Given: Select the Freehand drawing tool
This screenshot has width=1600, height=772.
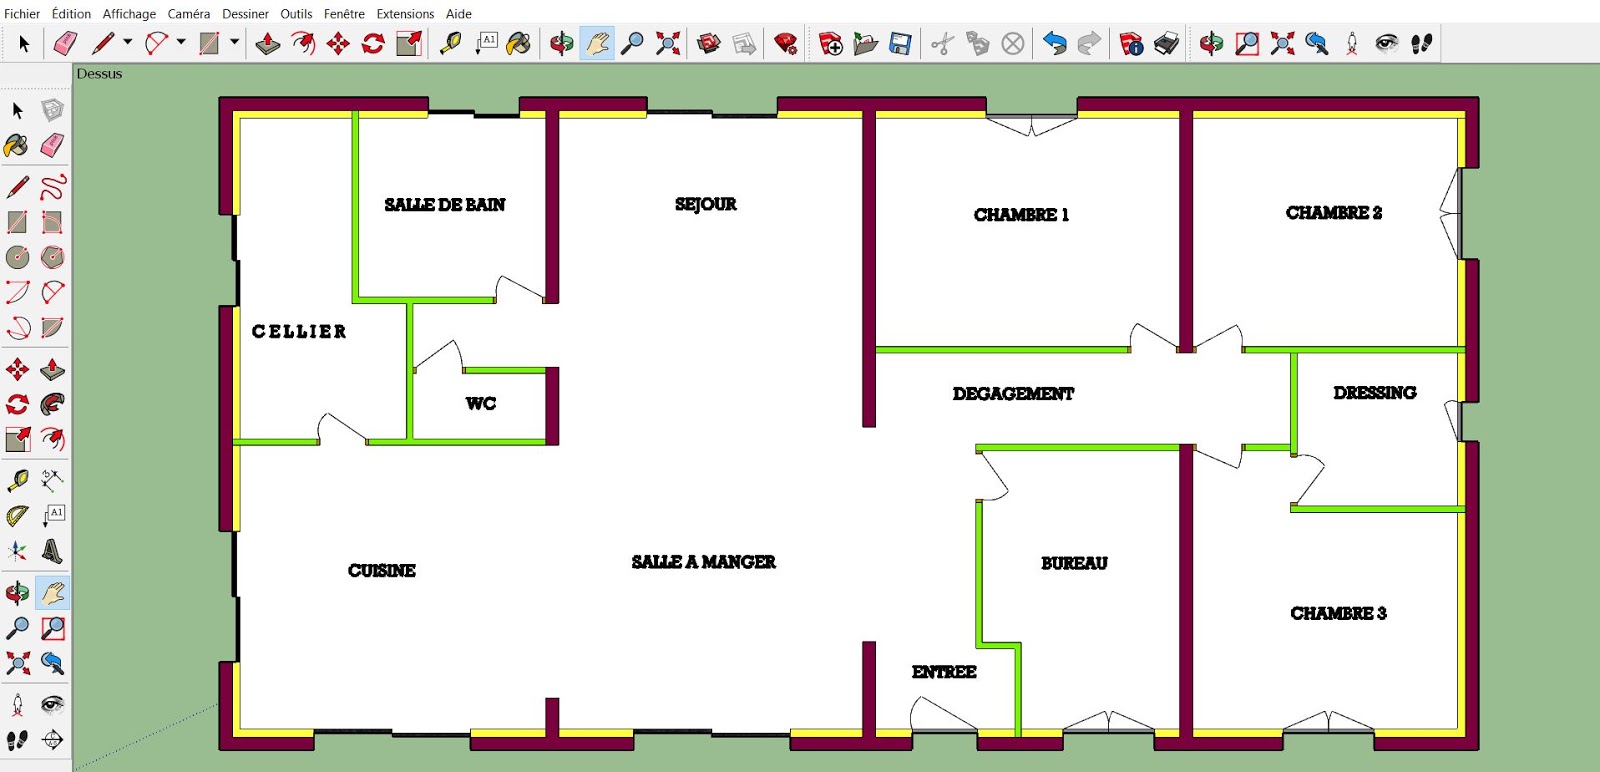Looking at the screenshot, I should pyautogui.click(x=52, y=187).
